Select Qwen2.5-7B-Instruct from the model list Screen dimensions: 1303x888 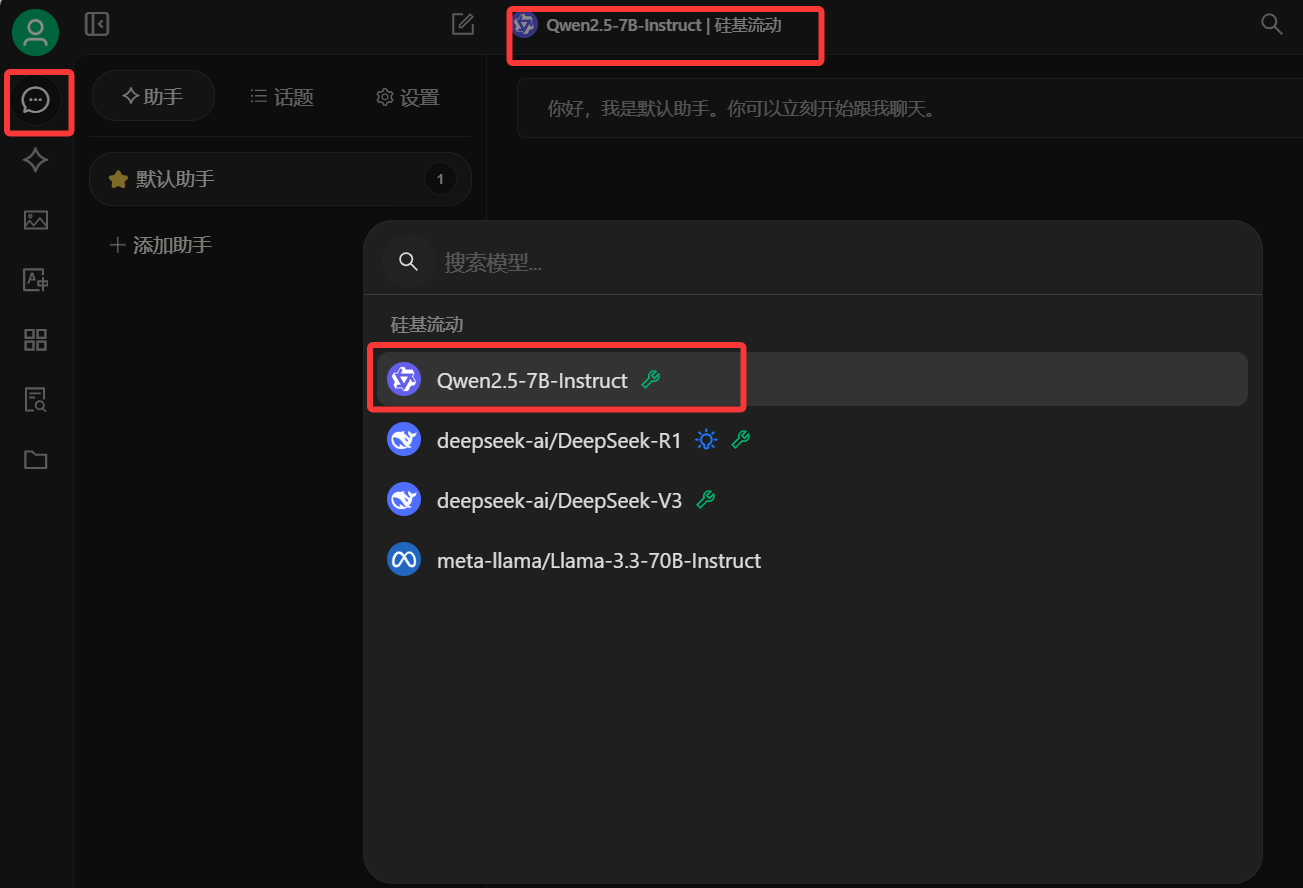(812, 380)
